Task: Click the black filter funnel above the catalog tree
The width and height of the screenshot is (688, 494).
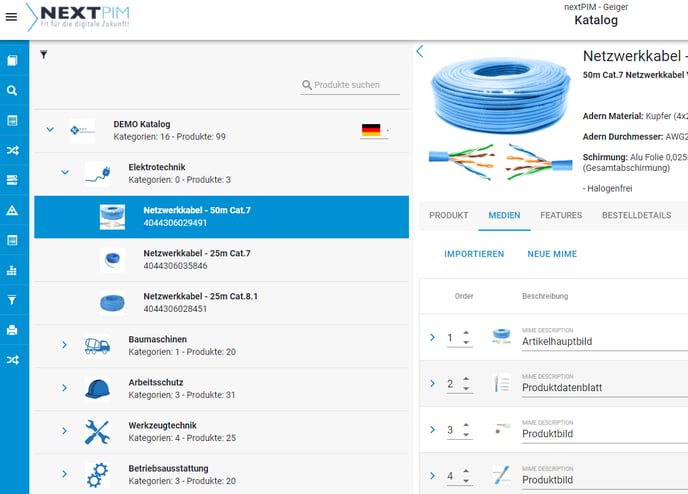Action: [43, 54]
